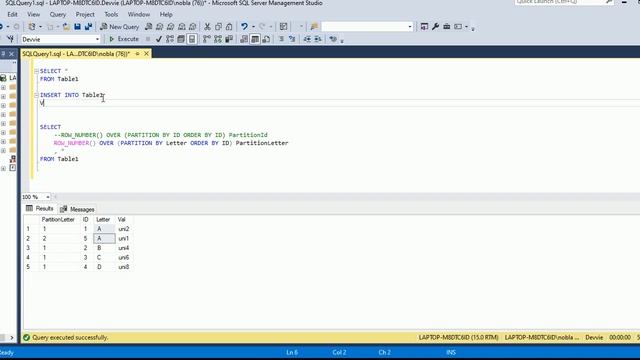Select the uni8 cell in results
The width and height of the screenshot is (640, 360).
coord(124,267)
